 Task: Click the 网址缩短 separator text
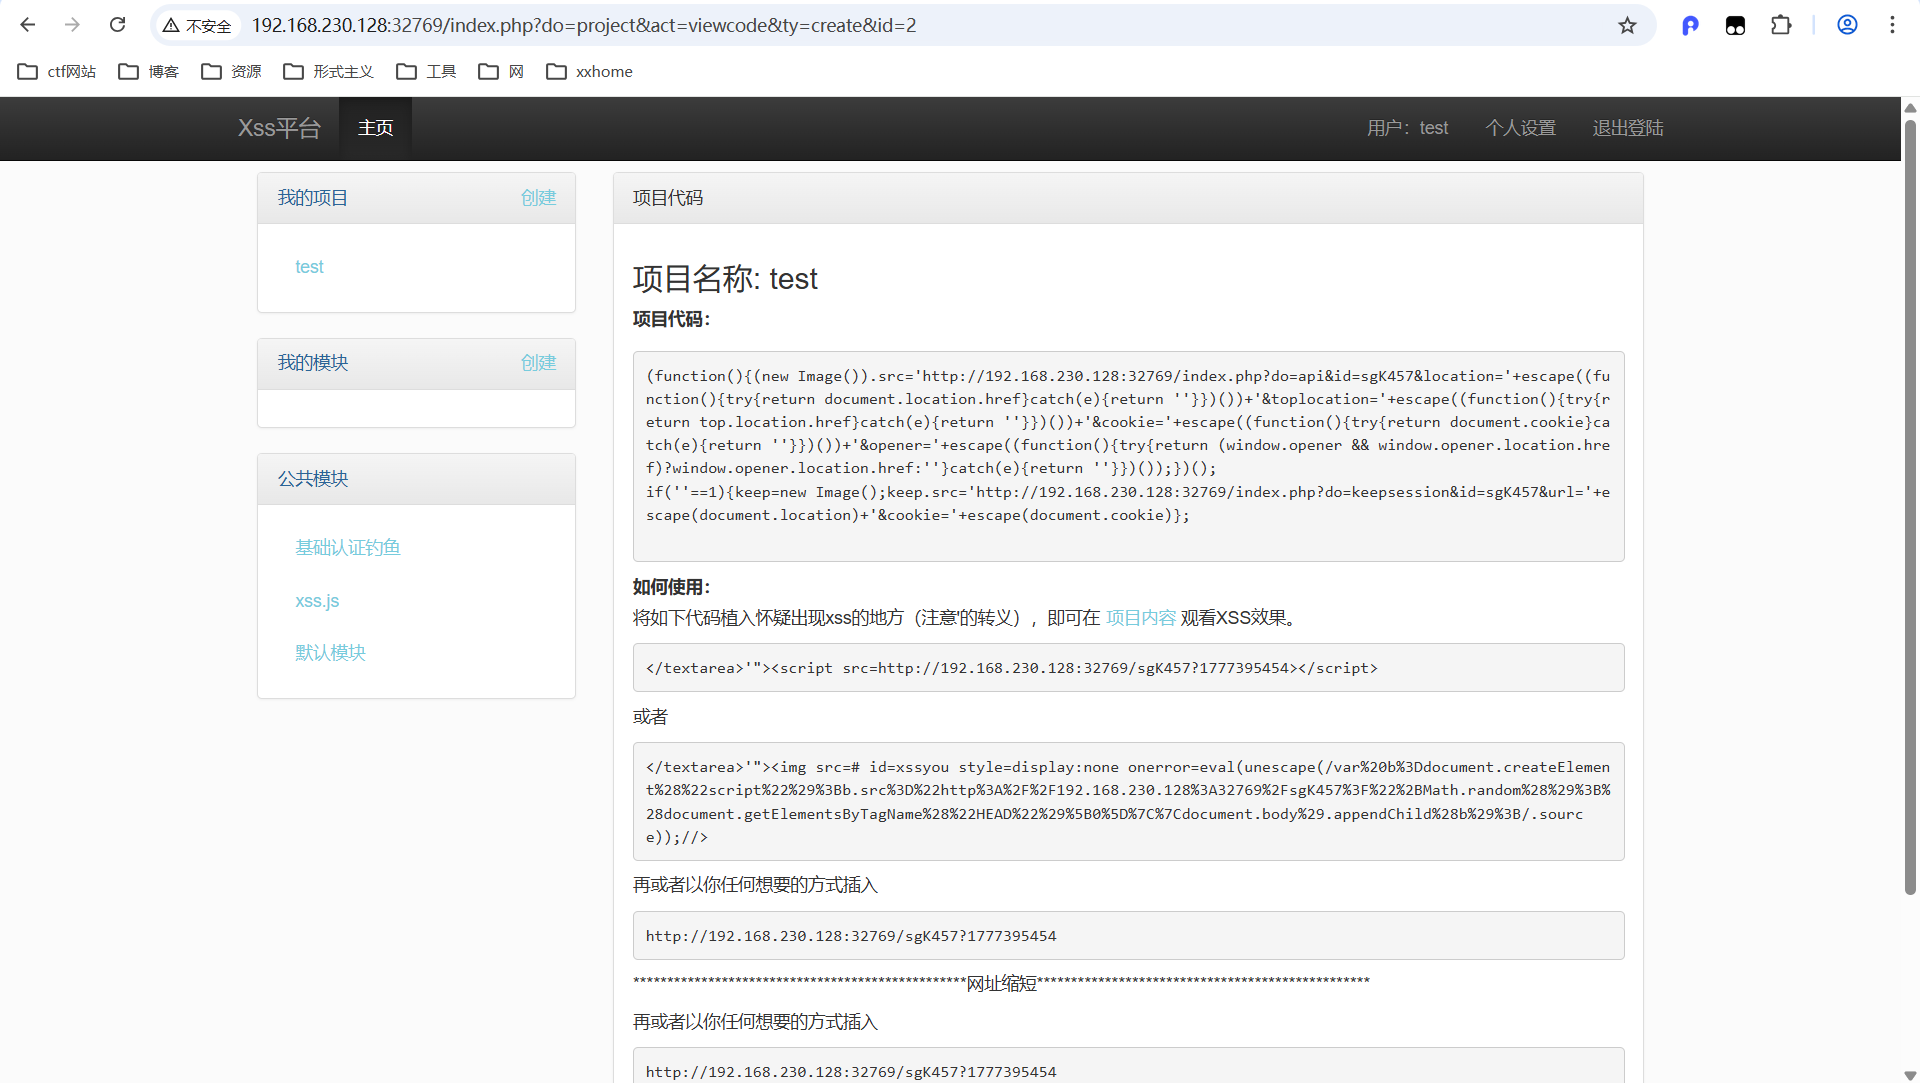pyautogui.click(x=1002, y=984)
